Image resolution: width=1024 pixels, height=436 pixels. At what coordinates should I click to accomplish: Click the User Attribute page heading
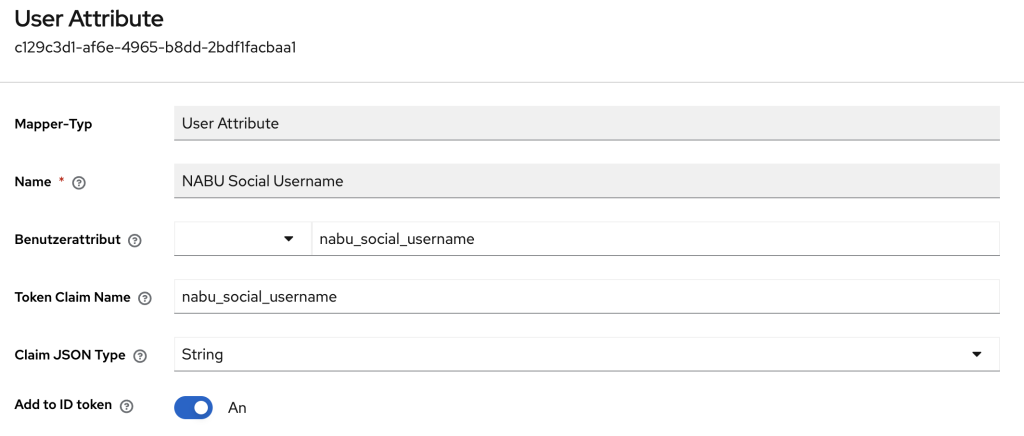[89, 18]
